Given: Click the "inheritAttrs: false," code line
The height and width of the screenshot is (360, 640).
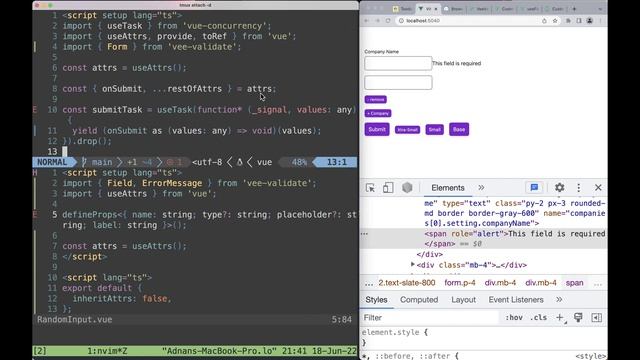Looking at the screenshot, I should tap(122, 299).
